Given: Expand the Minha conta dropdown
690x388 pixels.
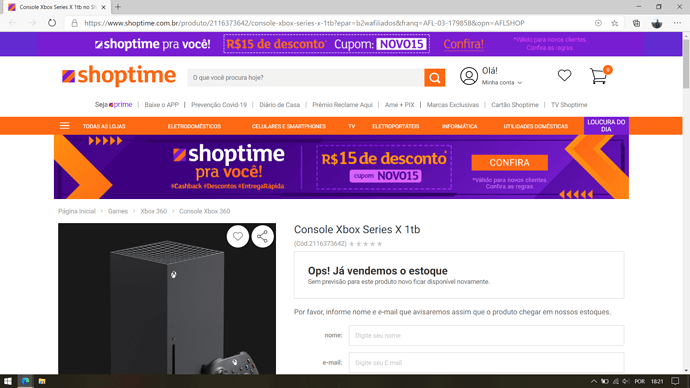Looking at the screenshot, I should coord(502,83).
